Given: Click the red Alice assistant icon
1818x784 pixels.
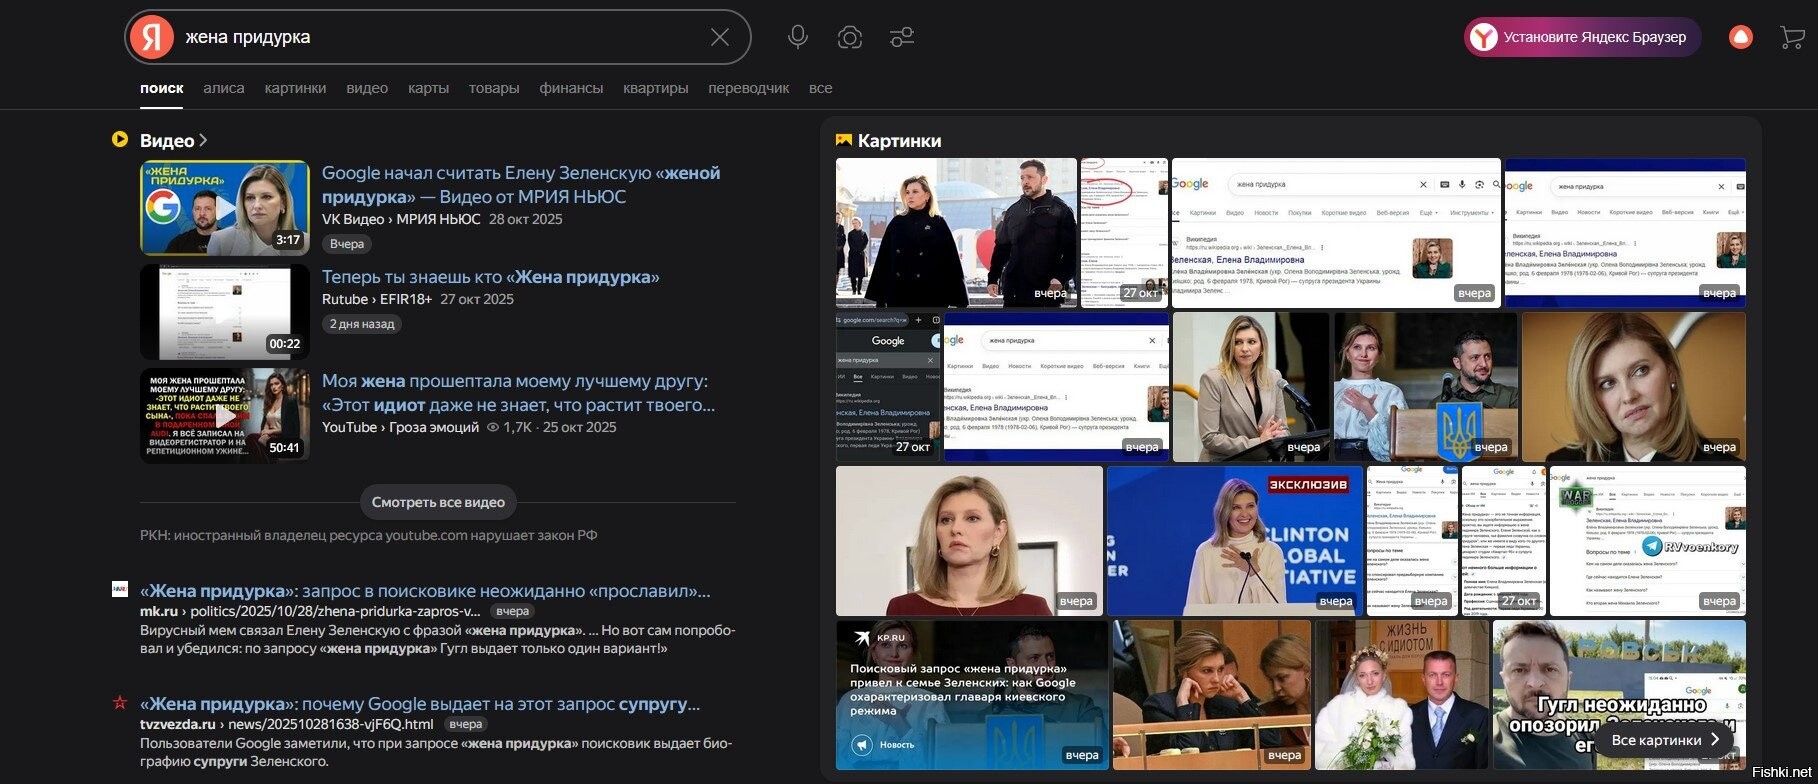Looking at the screenshot, I should 1741,37.
